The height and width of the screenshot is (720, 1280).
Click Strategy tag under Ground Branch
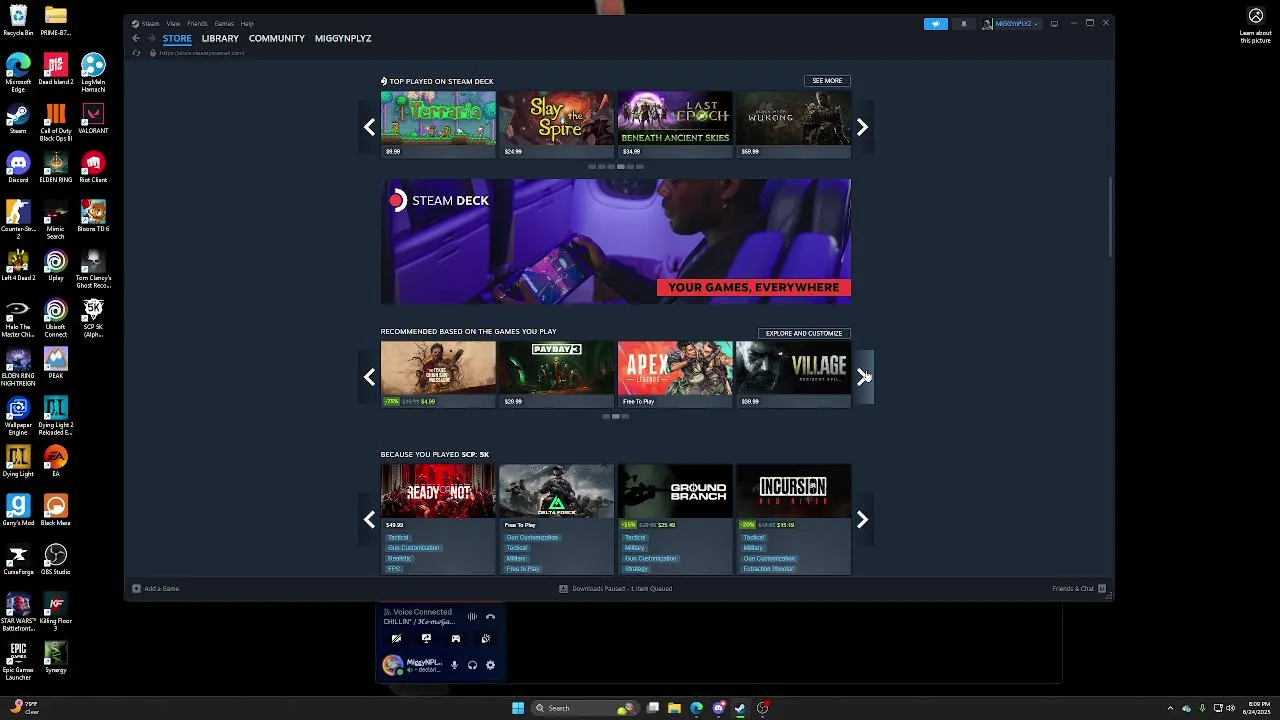pyautogui.click(x=636, y=569)
